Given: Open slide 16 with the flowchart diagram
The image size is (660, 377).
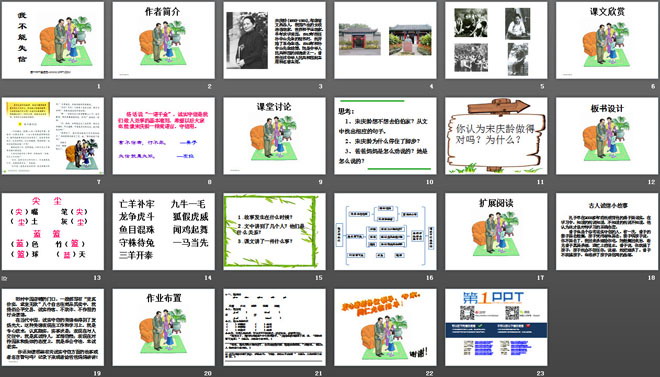Looking at the screenshot, I should click(385, 231).
